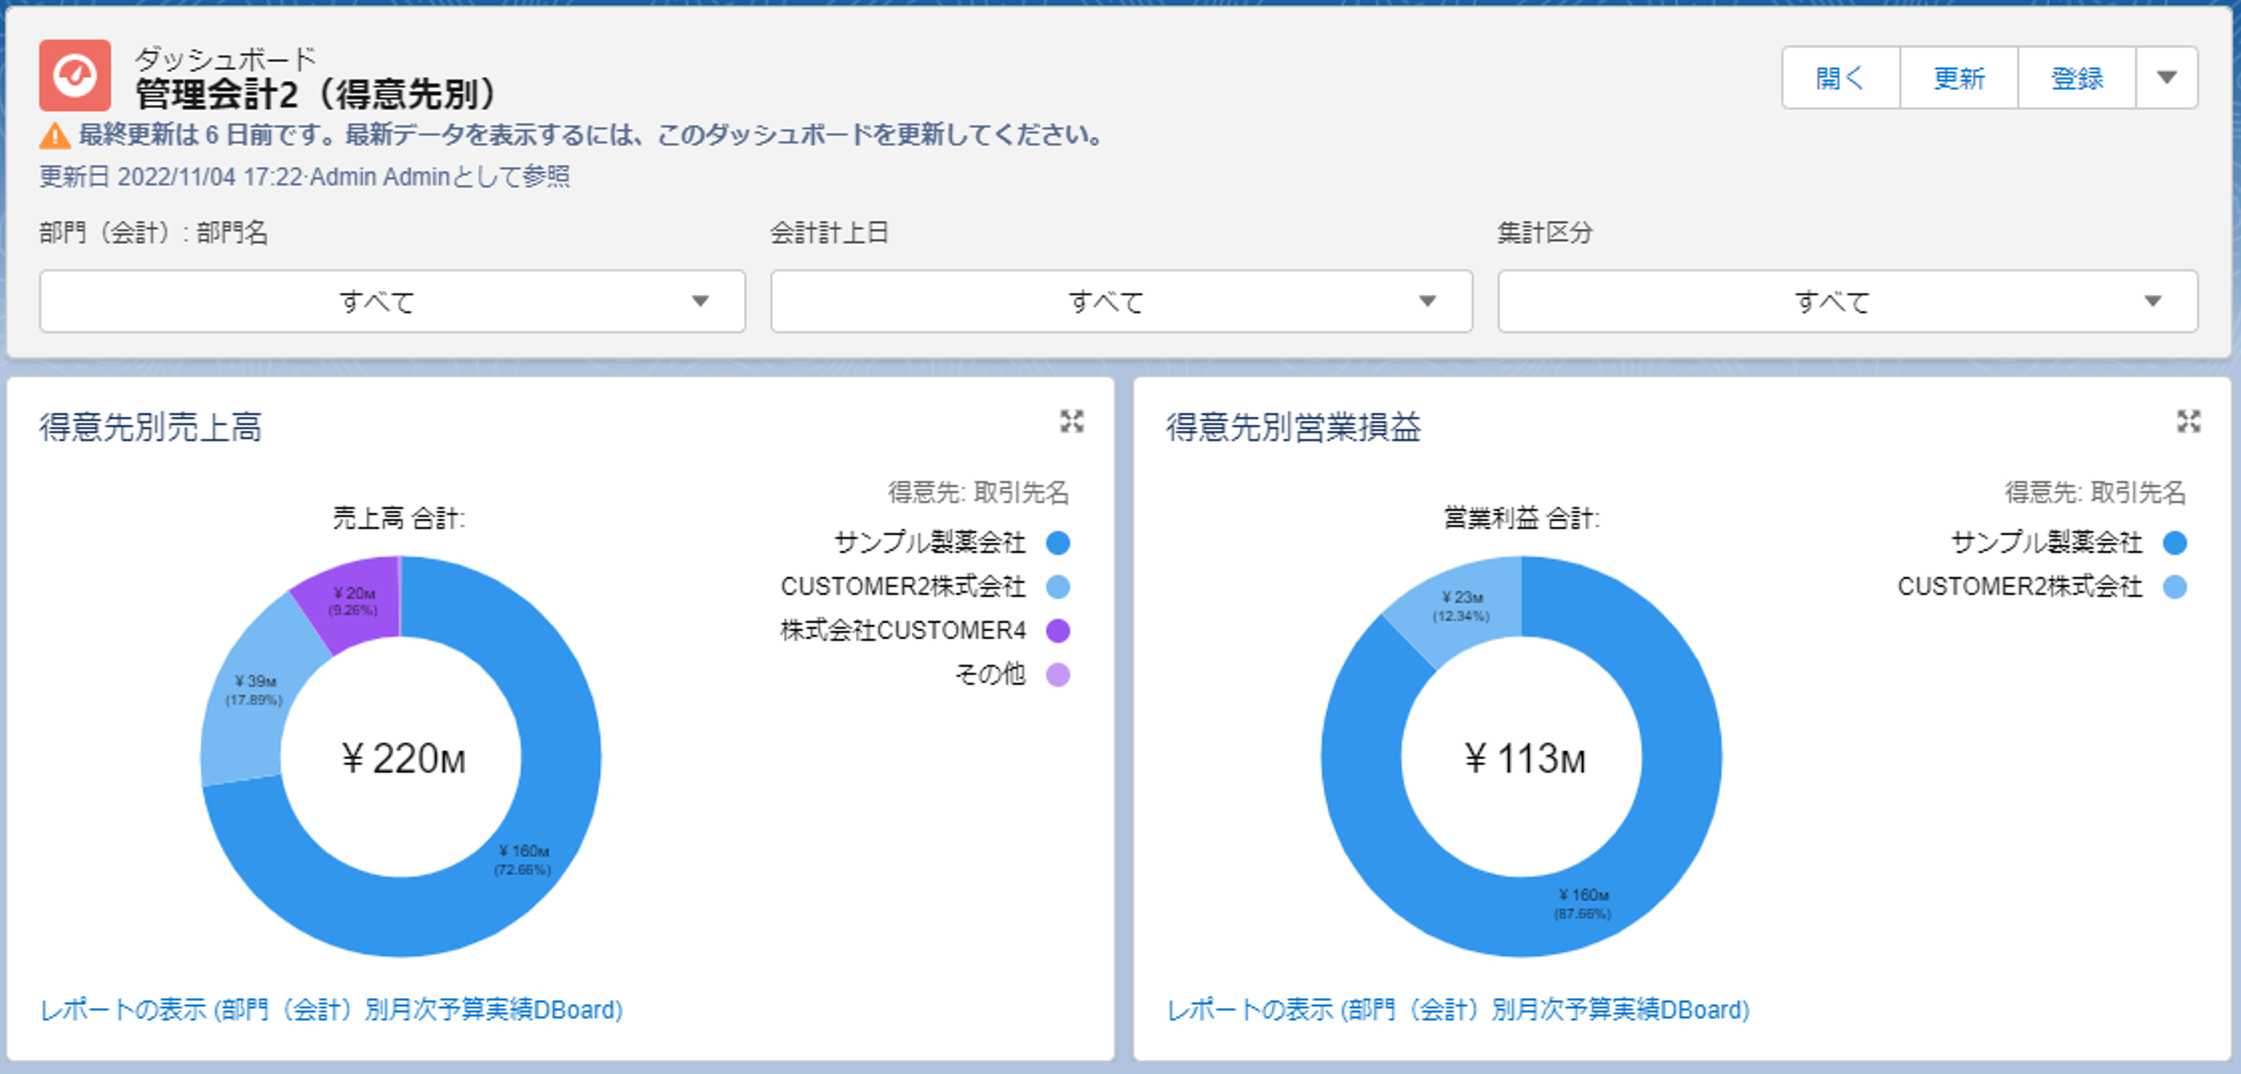Open the 会計計上日 filter dropdown
The image size is (2241, 1074).
point(1120,301)
